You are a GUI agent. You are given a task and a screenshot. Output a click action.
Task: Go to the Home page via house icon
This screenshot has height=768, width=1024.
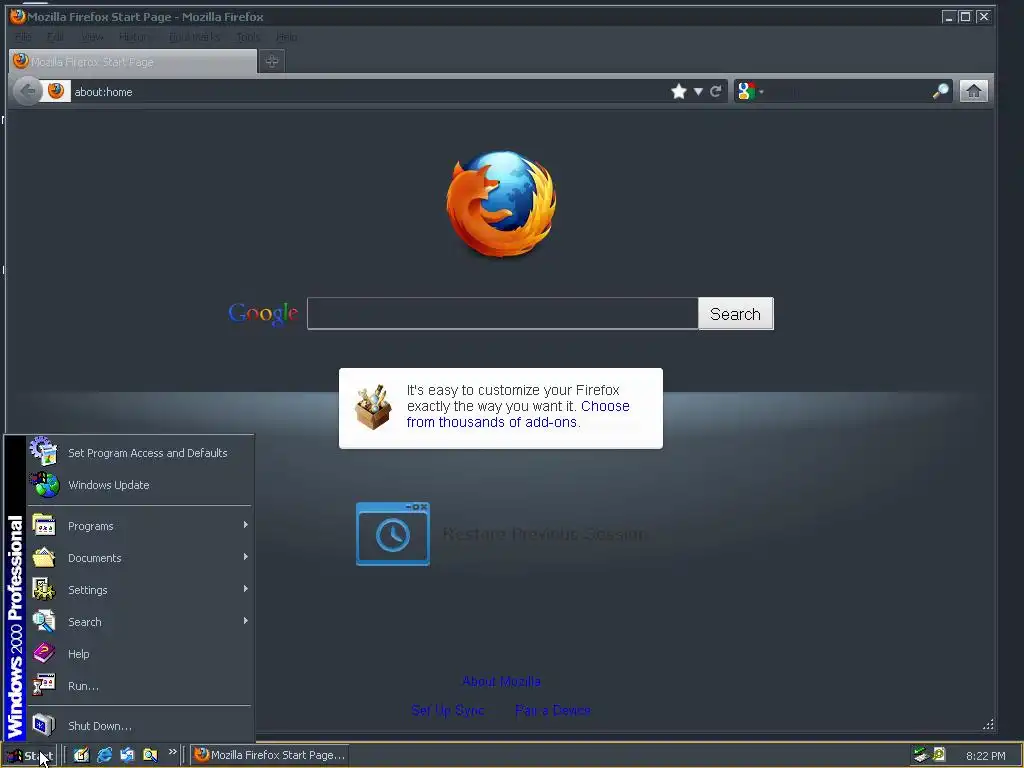973,91
